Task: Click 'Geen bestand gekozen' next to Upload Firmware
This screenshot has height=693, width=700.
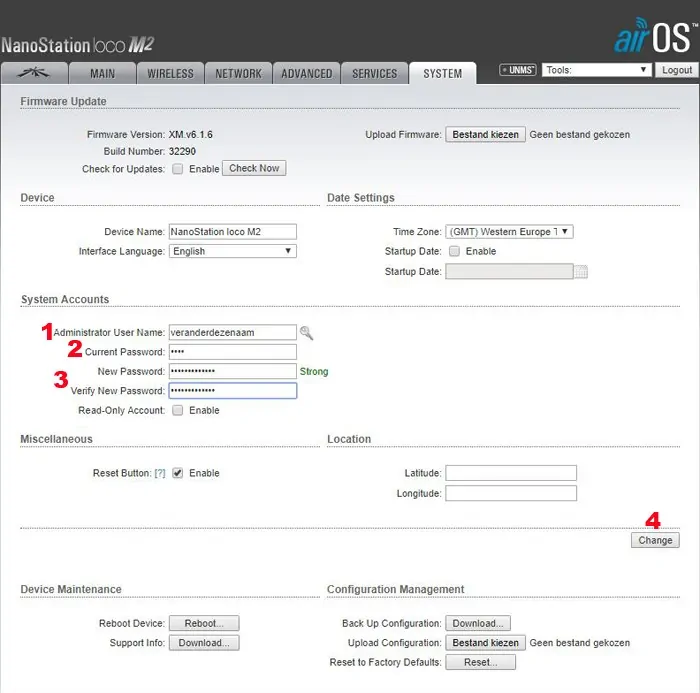Action: (579, 134)
